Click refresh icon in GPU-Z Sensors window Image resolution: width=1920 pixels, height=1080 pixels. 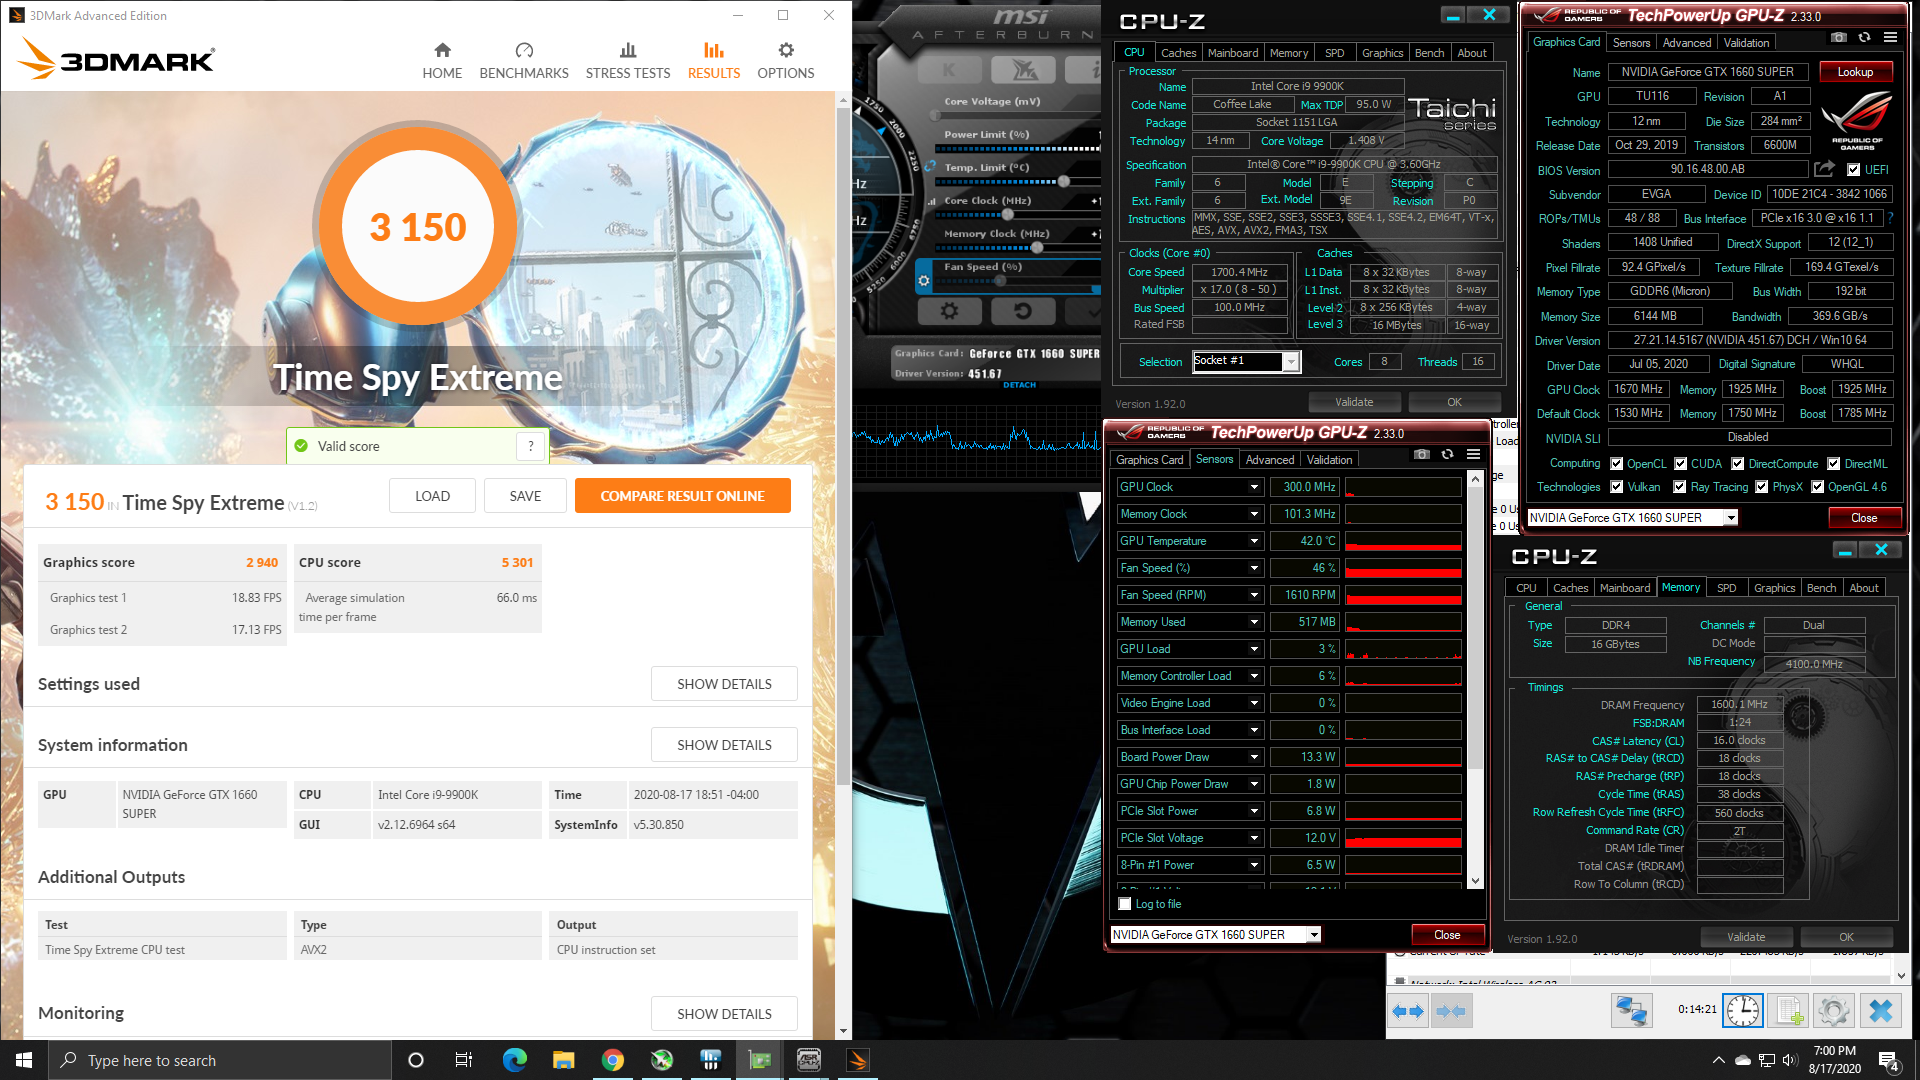click(1447, 455)
